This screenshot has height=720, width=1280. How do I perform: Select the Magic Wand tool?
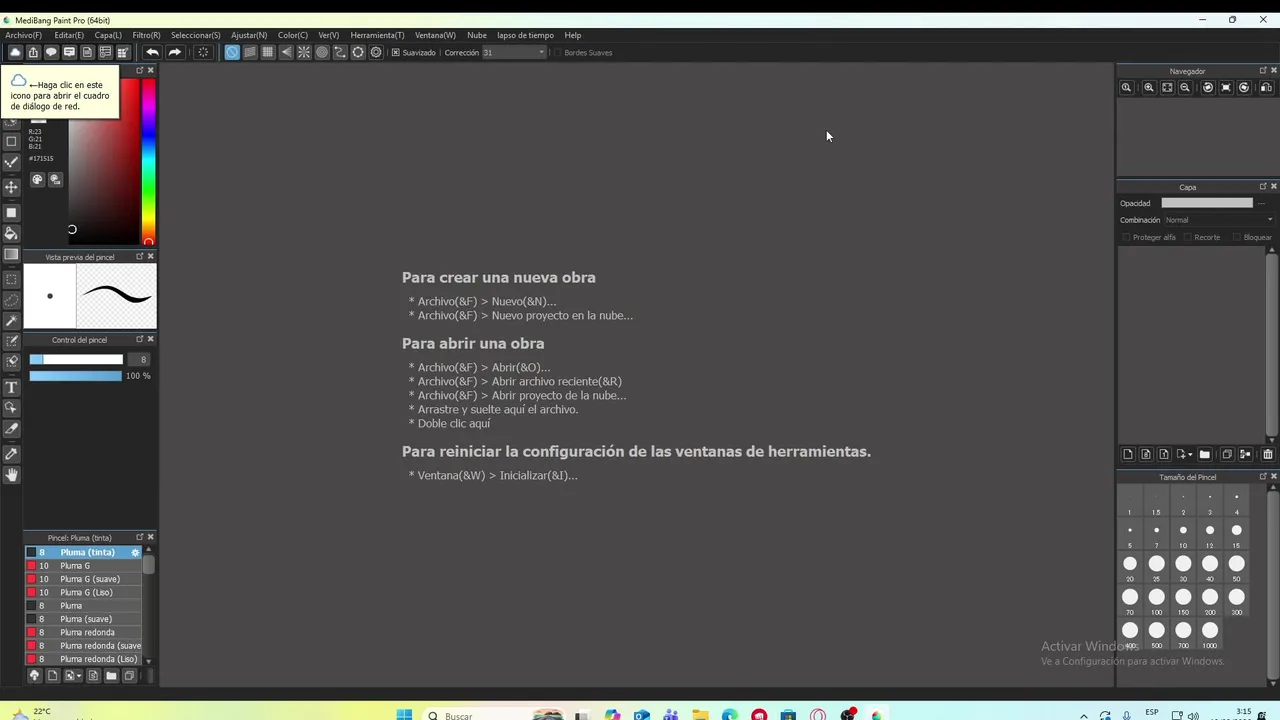pos(12,321)
